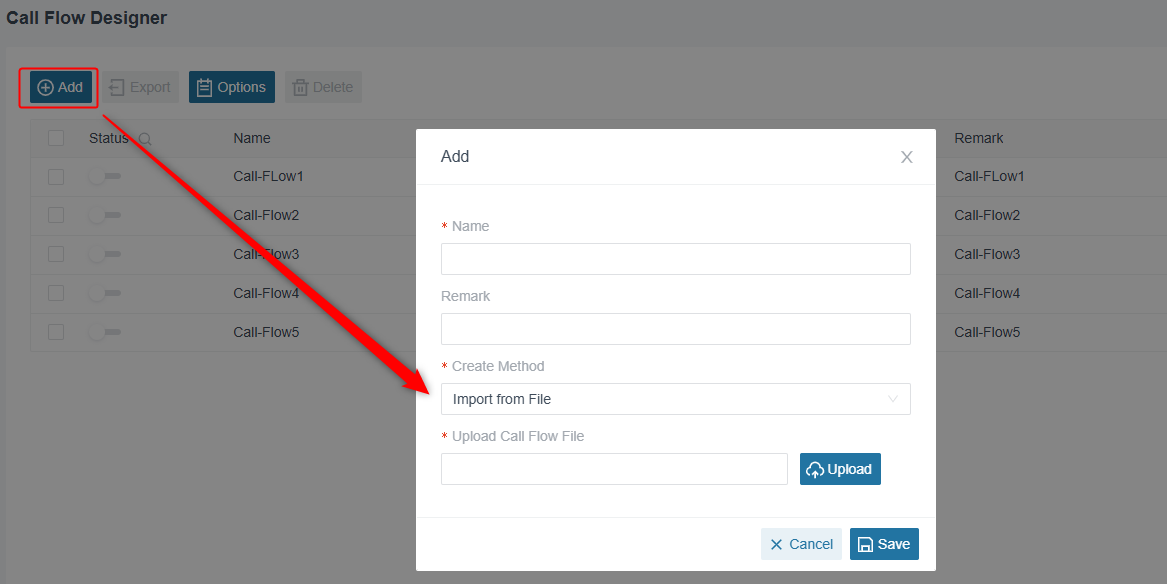
Task: Click the Upload Call Flow File field
Action: click(614, 469)
